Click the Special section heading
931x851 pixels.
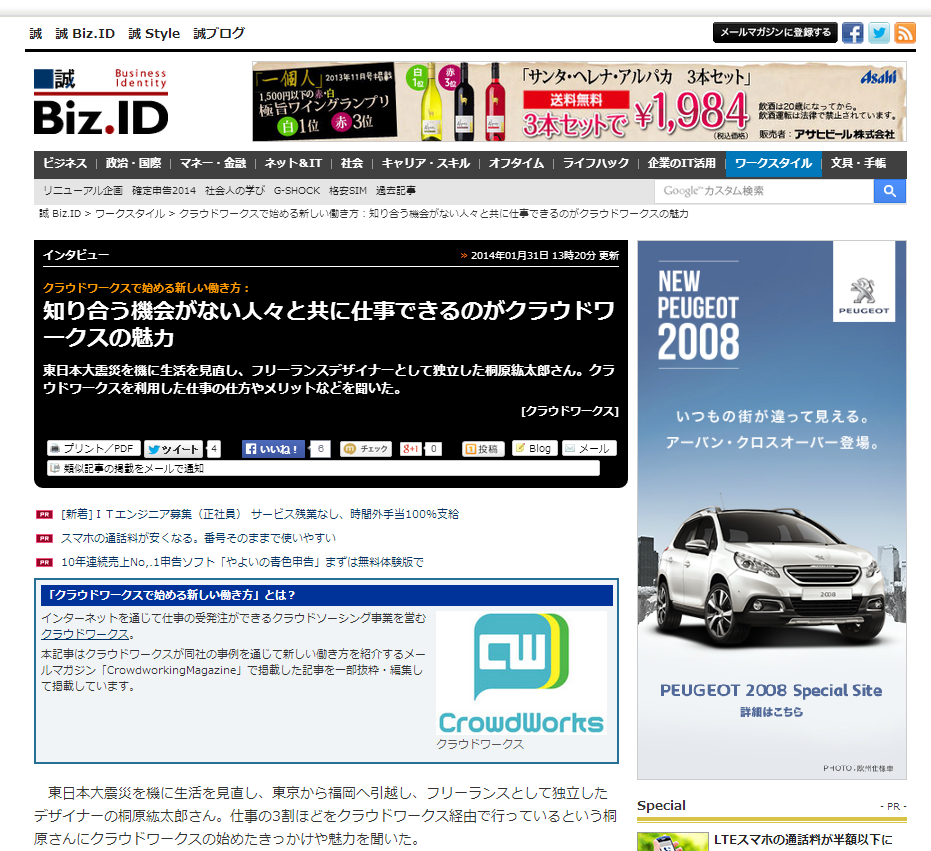point(661,806)
